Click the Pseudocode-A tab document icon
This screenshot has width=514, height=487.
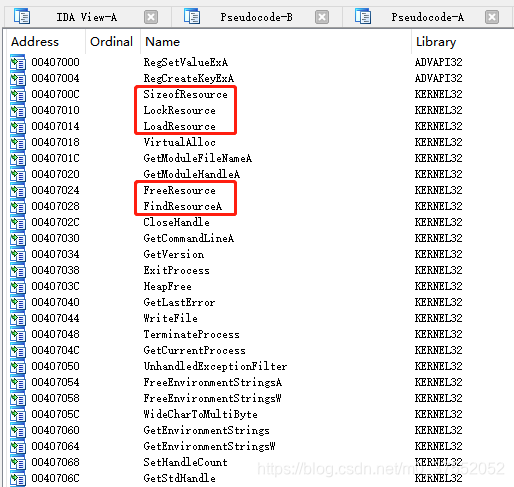[x=363, y=16]
